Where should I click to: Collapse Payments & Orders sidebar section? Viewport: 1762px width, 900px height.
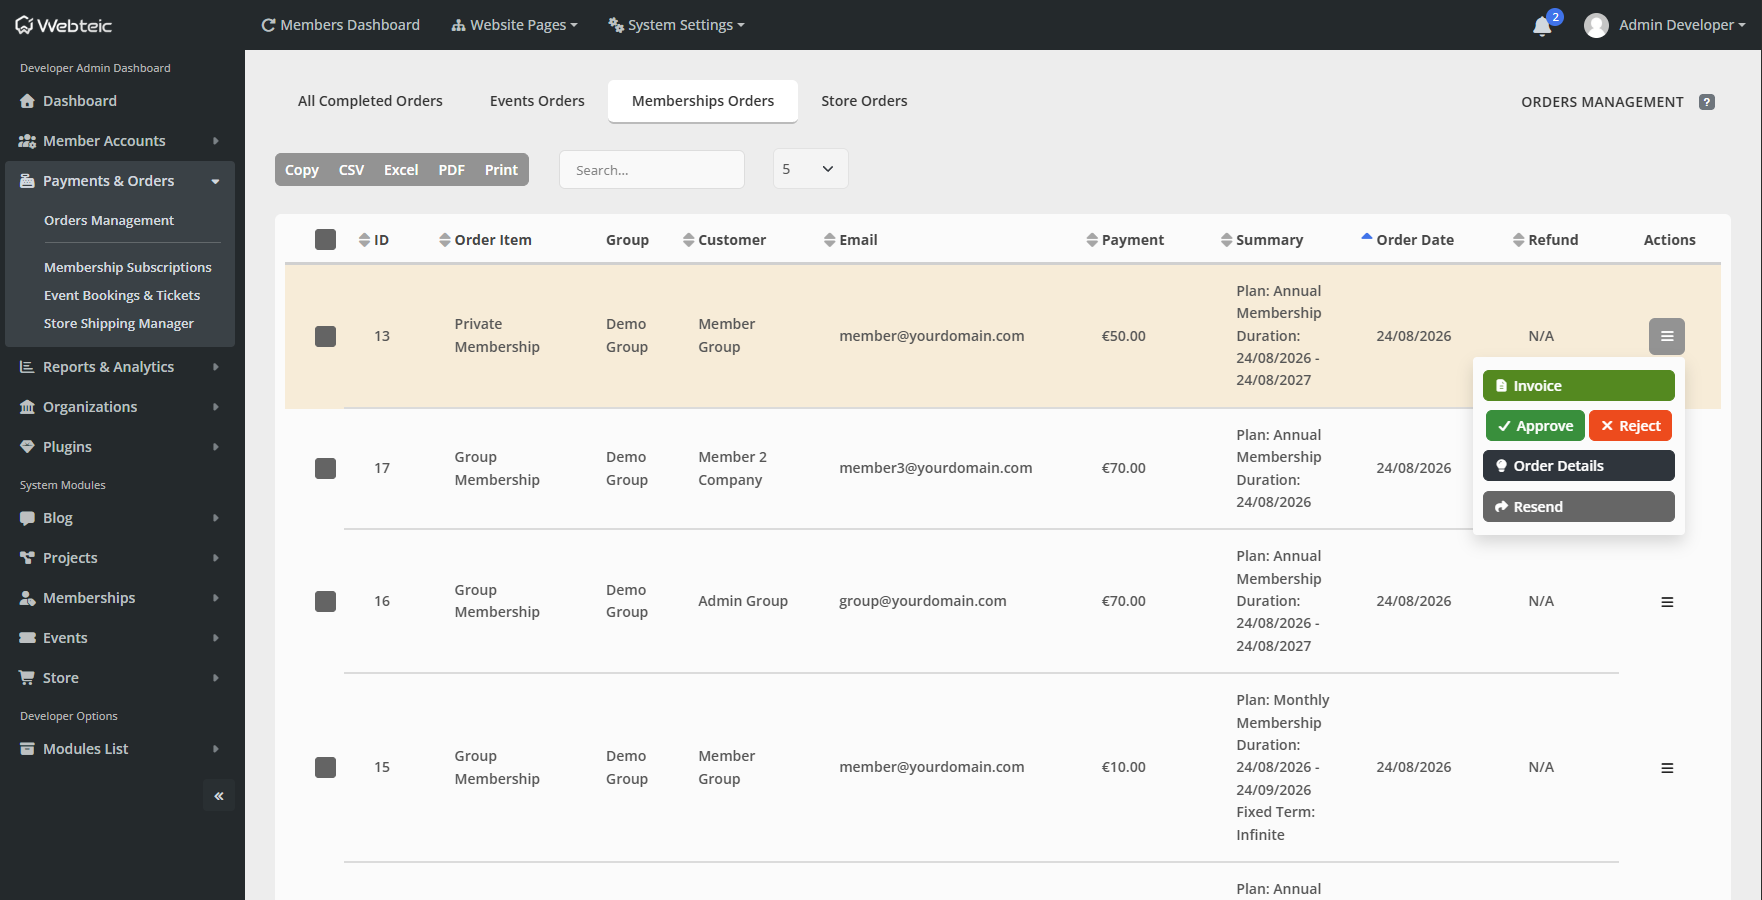(120, 181)
